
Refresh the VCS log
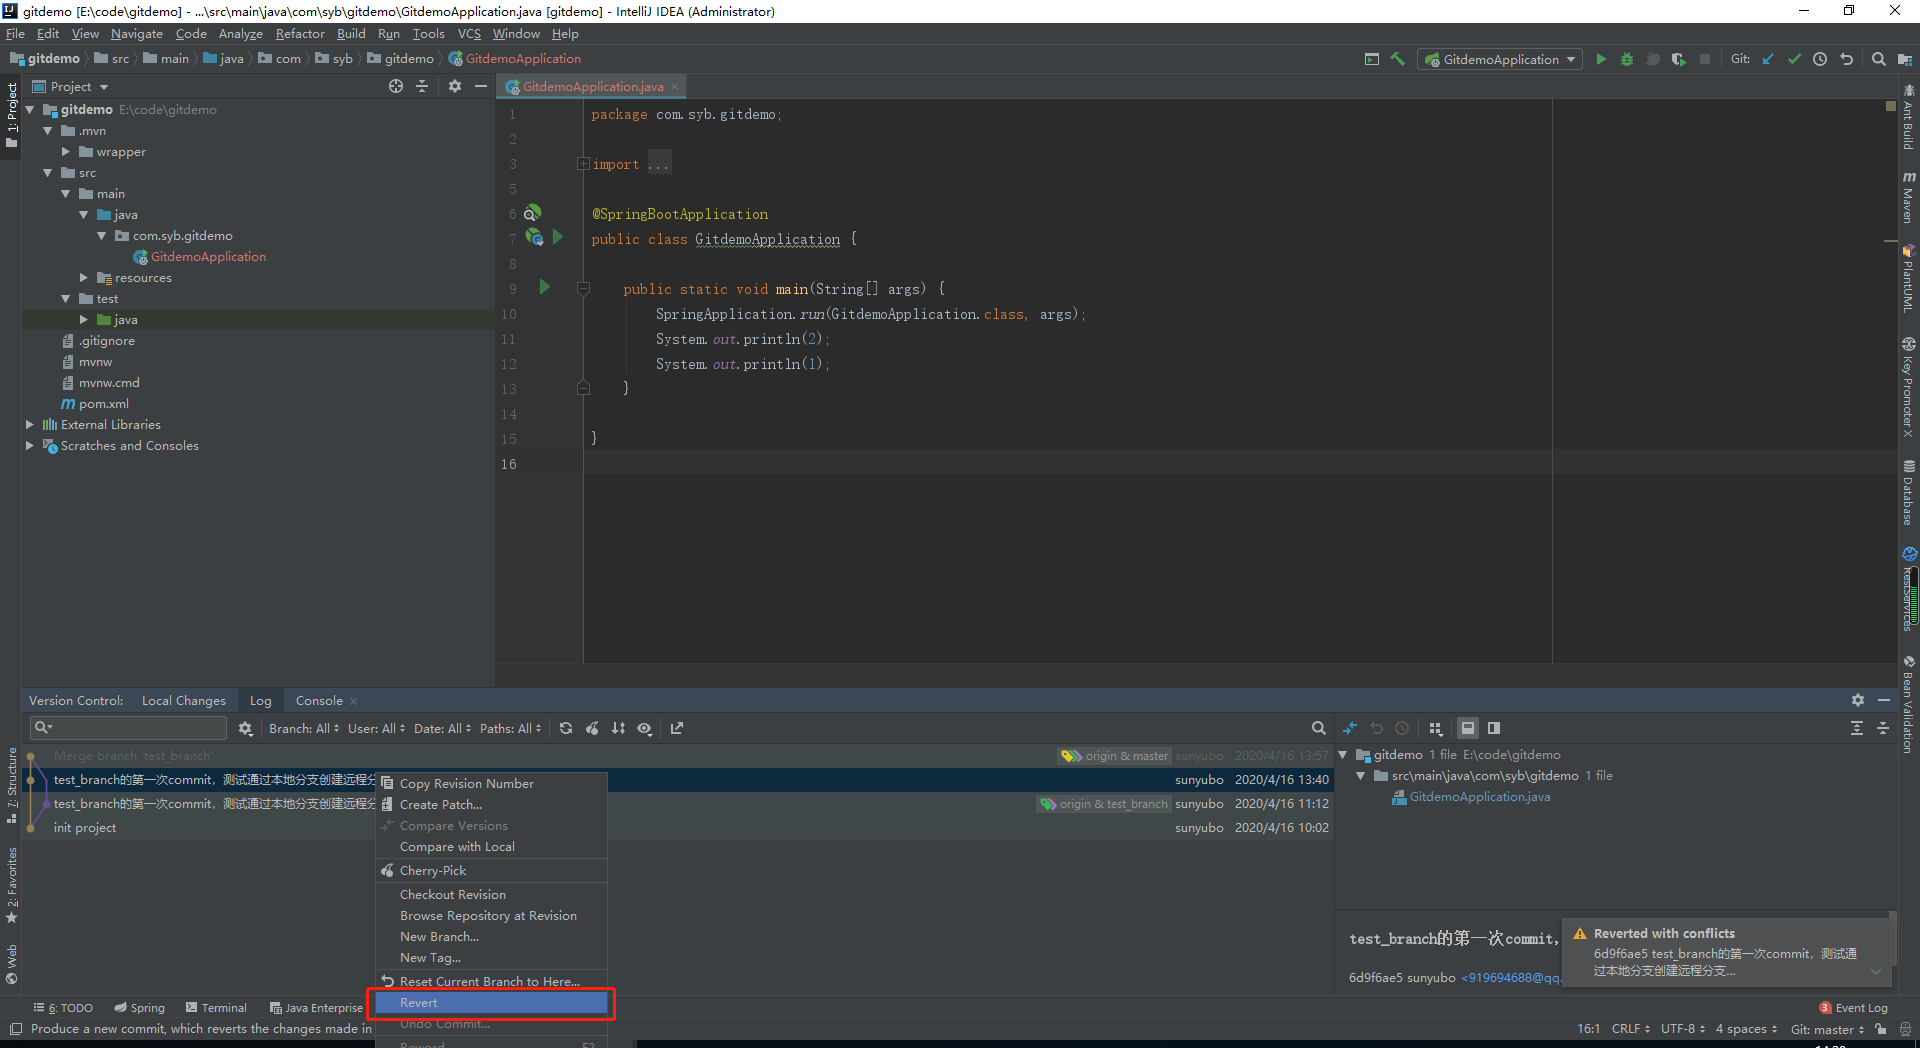pyautogui.click(x=566, y=728)
